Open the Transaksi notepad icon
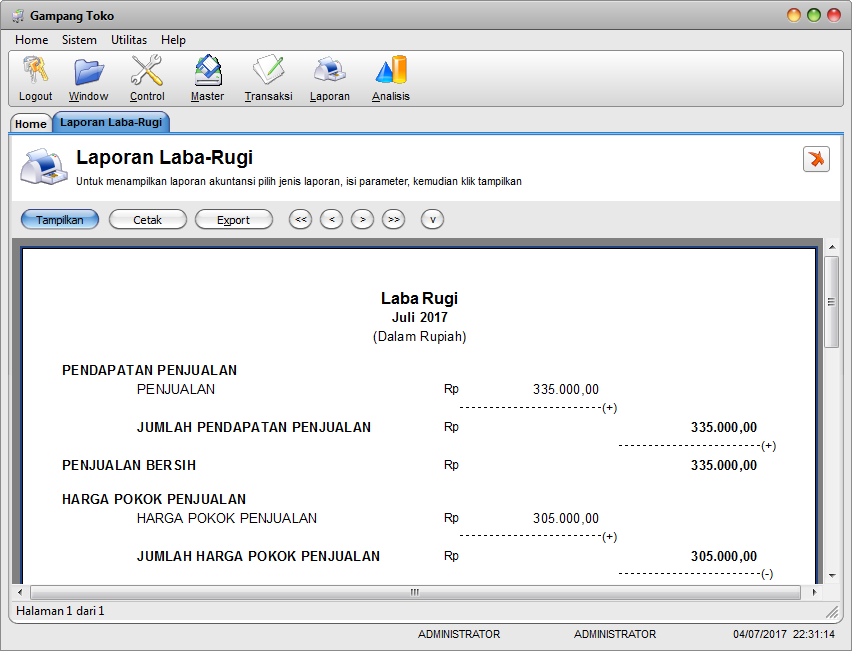 268,70
